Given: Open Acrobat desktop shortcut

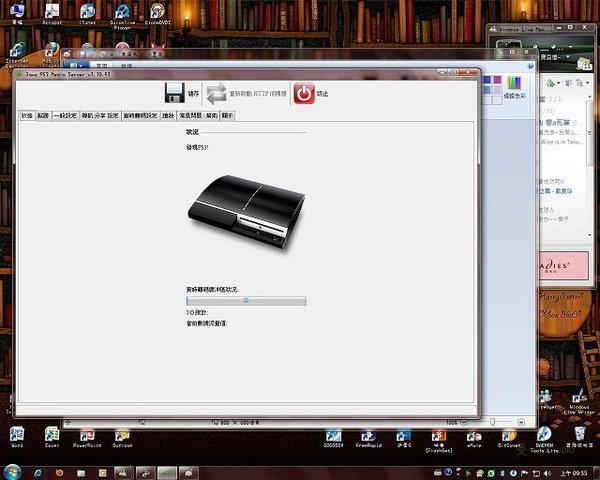Looking at the screenshot, I should click(52, 14).
